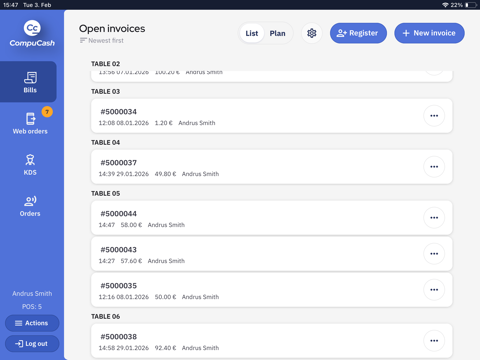
Task: Click the sort icon beside Newest first
Action: point(83,40)
